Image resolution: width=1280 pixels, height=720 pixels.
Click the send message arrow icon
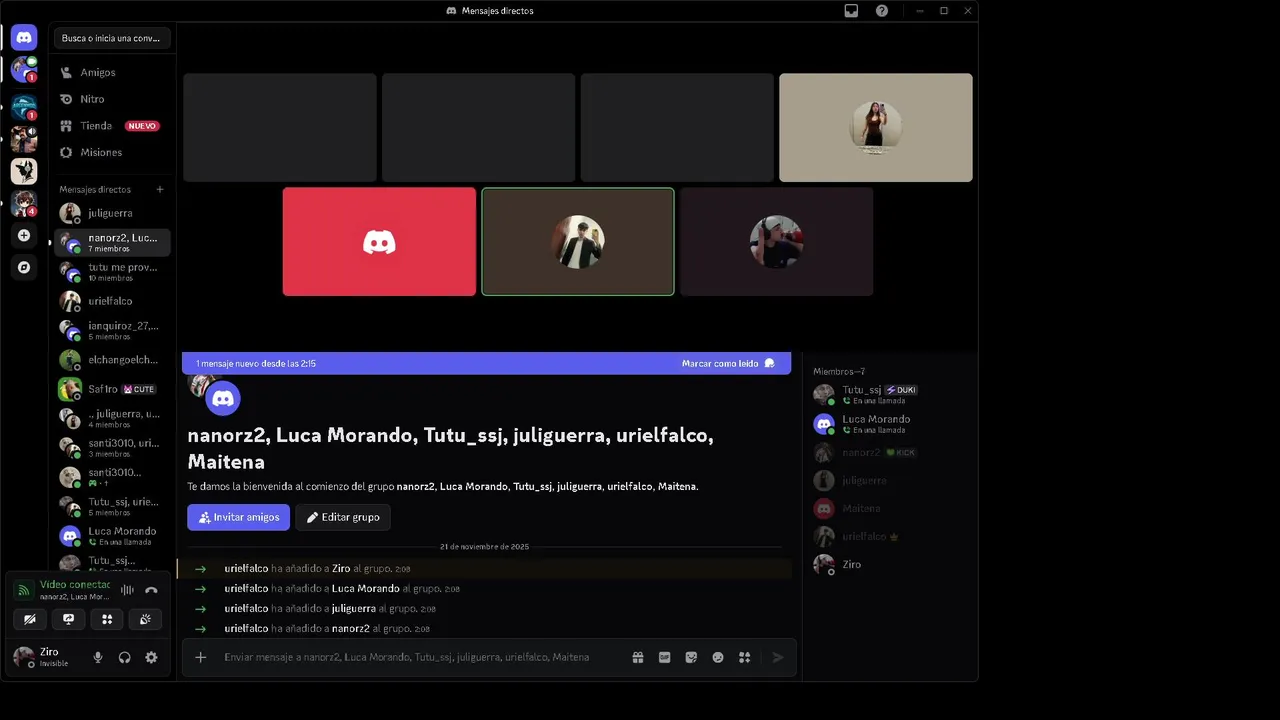[778, 657]
